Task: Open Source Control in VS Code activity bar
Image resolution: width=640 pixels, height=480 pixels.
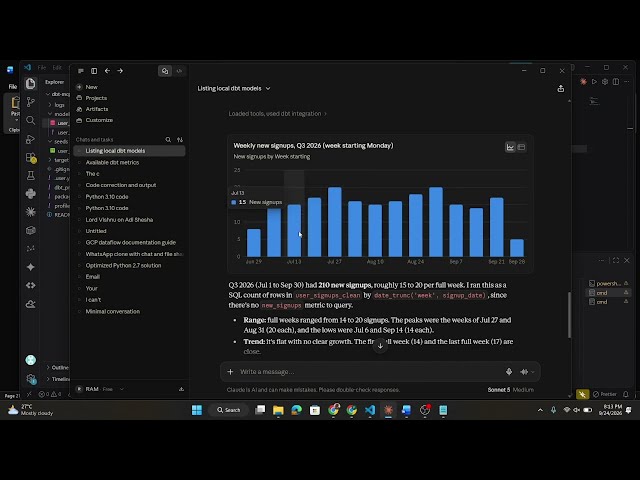Action: click(31, 102)
